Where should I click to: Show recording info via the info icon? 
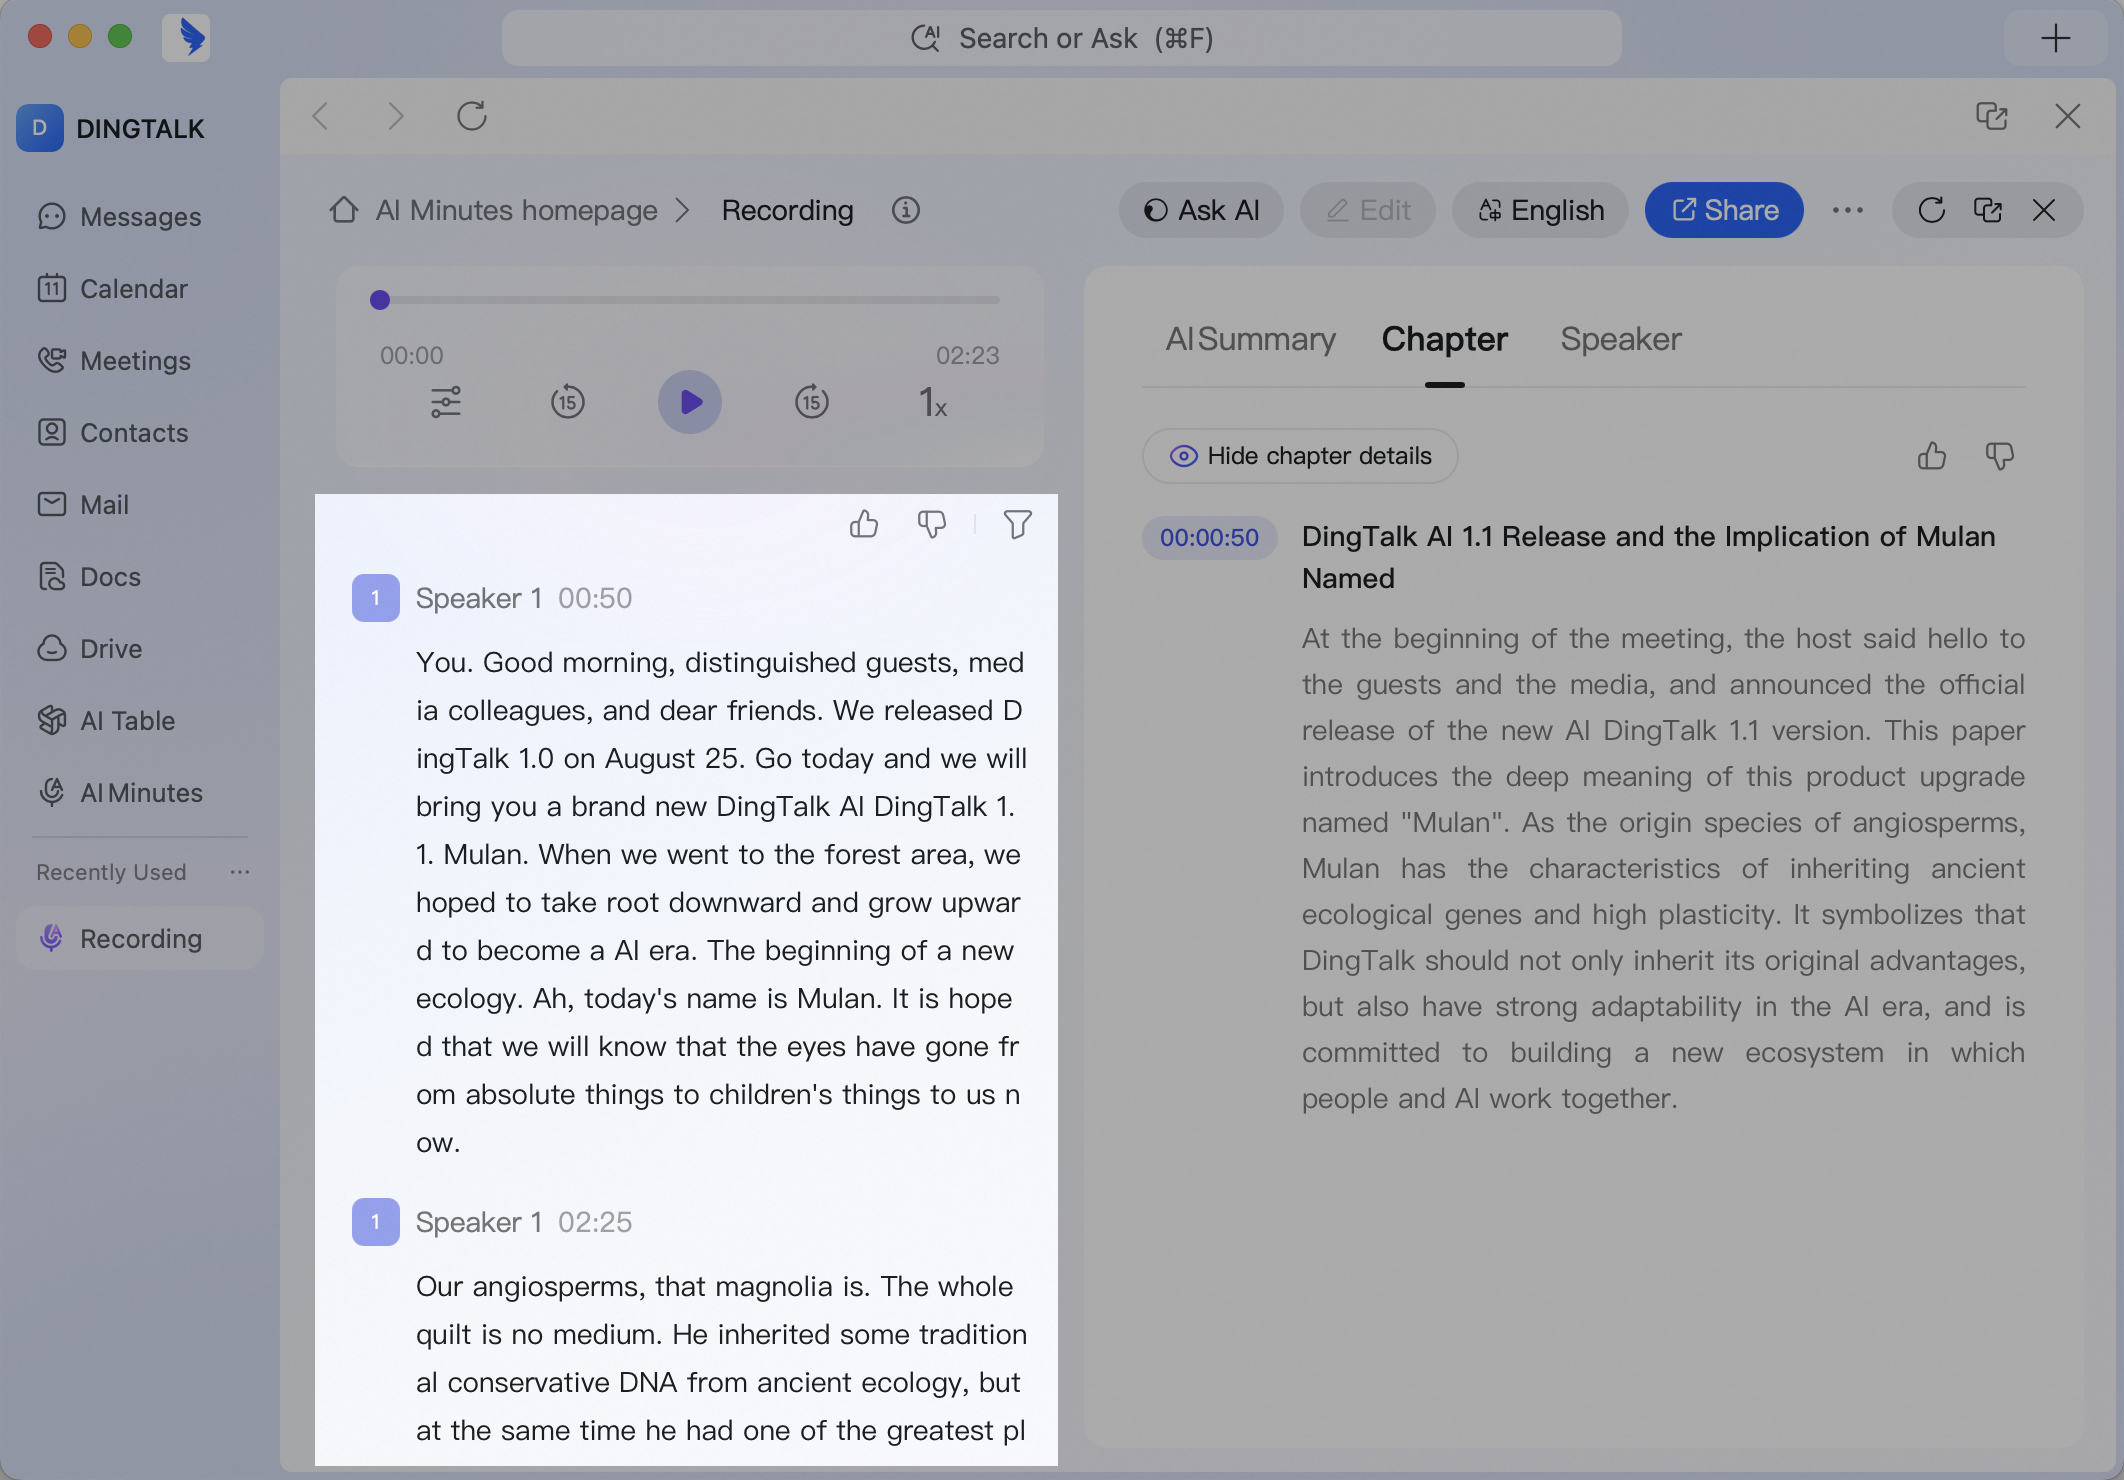click(x=906, y=210)
